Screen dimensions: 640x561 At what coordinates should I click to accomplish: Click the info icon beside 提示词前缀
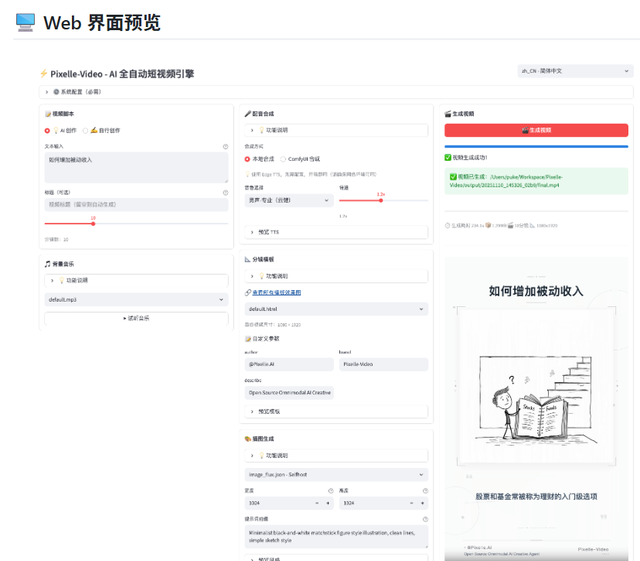(425, 519)
